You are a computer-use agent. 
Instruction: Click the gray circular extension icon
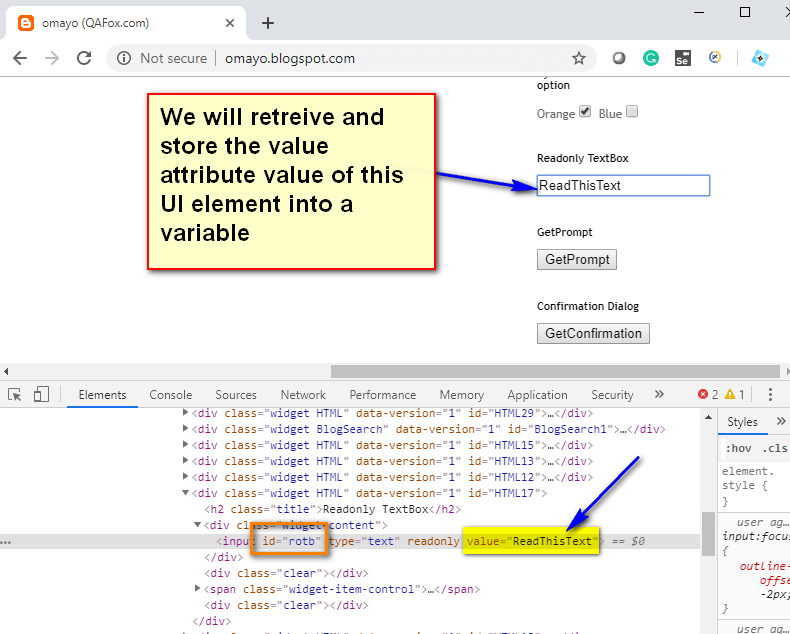619,58
